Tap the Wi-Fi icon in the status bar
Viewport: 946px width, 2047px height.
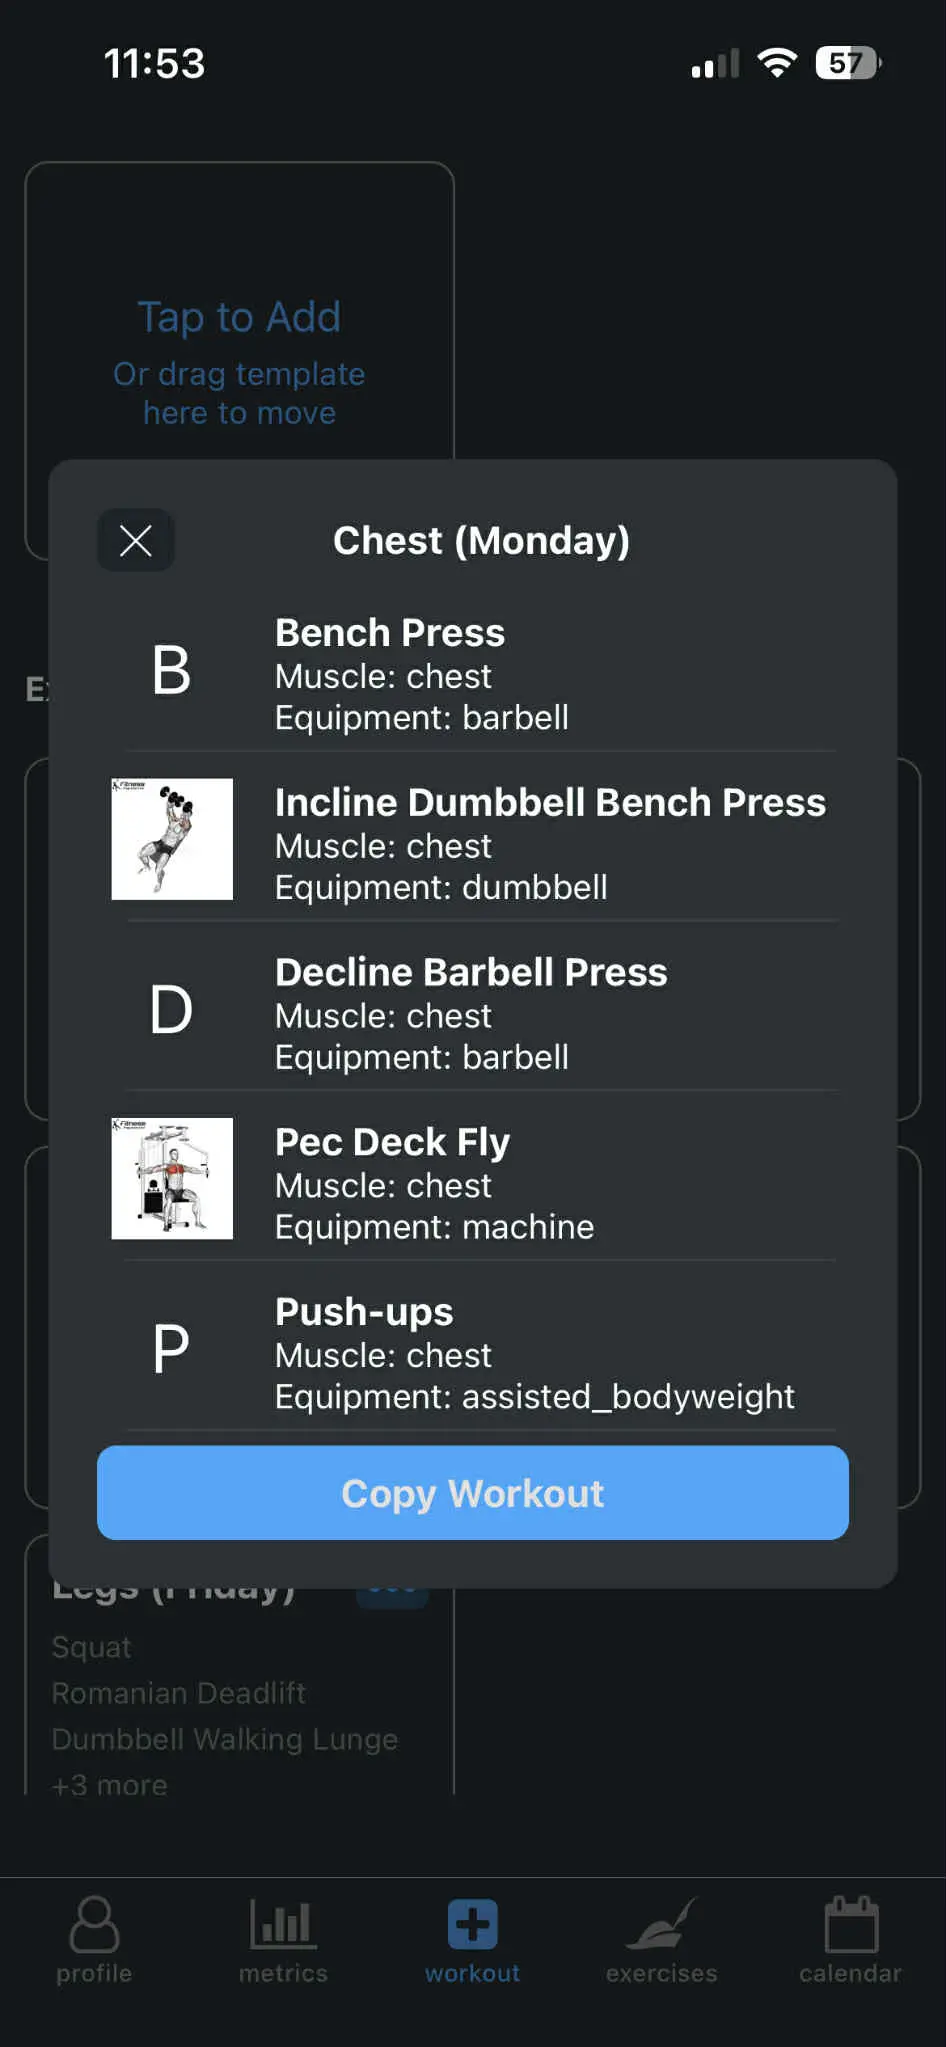pos(779,62)
